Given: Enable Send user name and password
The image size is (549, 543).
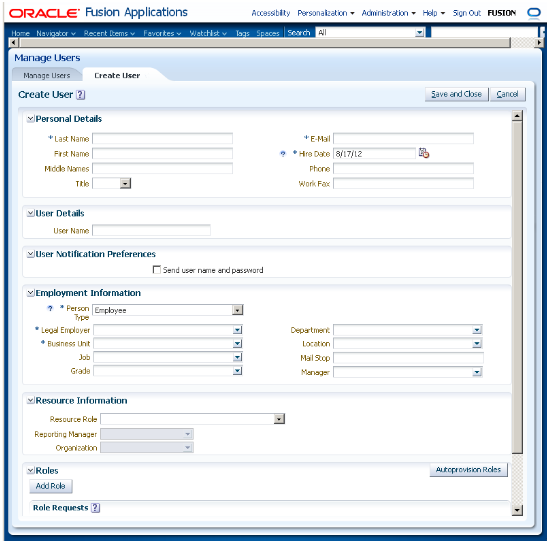Looking at the screenshot, I should tap(157, 270).
